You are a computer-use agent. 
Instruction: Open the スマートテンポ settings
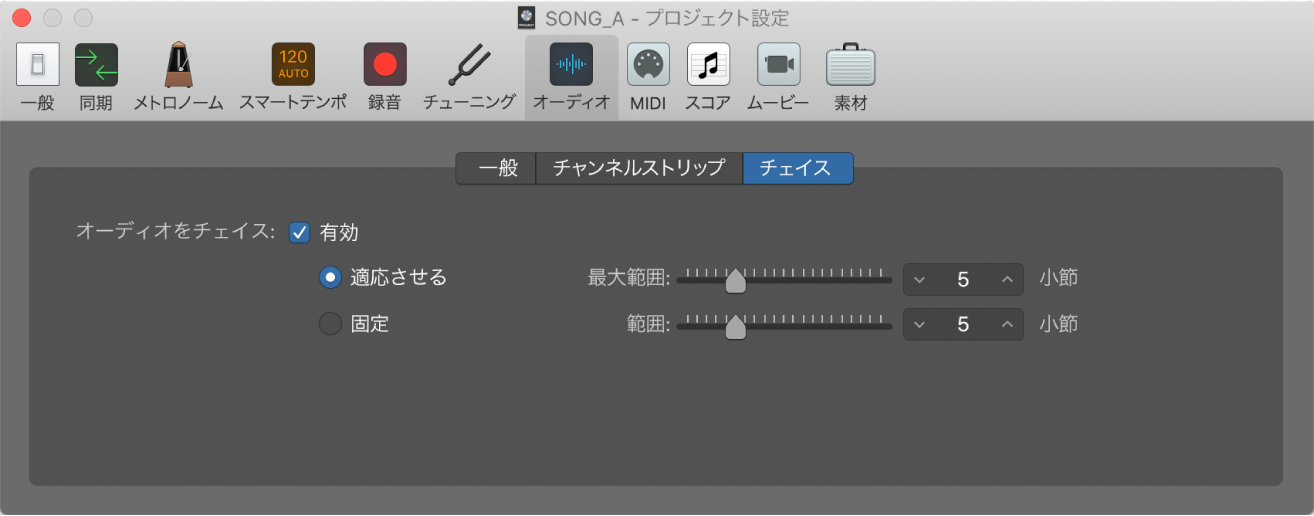pyautogui.click(x=293, y=76)
